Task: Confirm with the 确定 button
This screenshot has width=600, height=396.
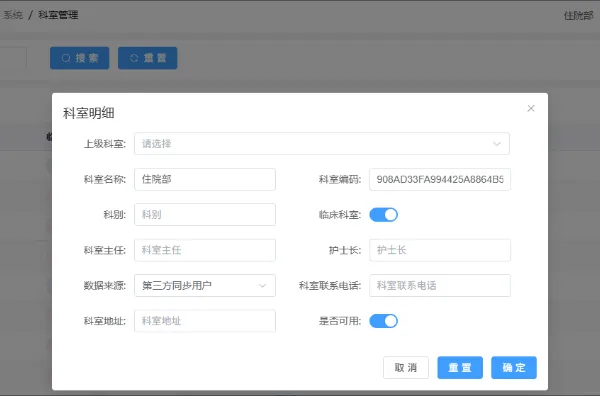Action: pyautogui.click(x=514, y=368)
